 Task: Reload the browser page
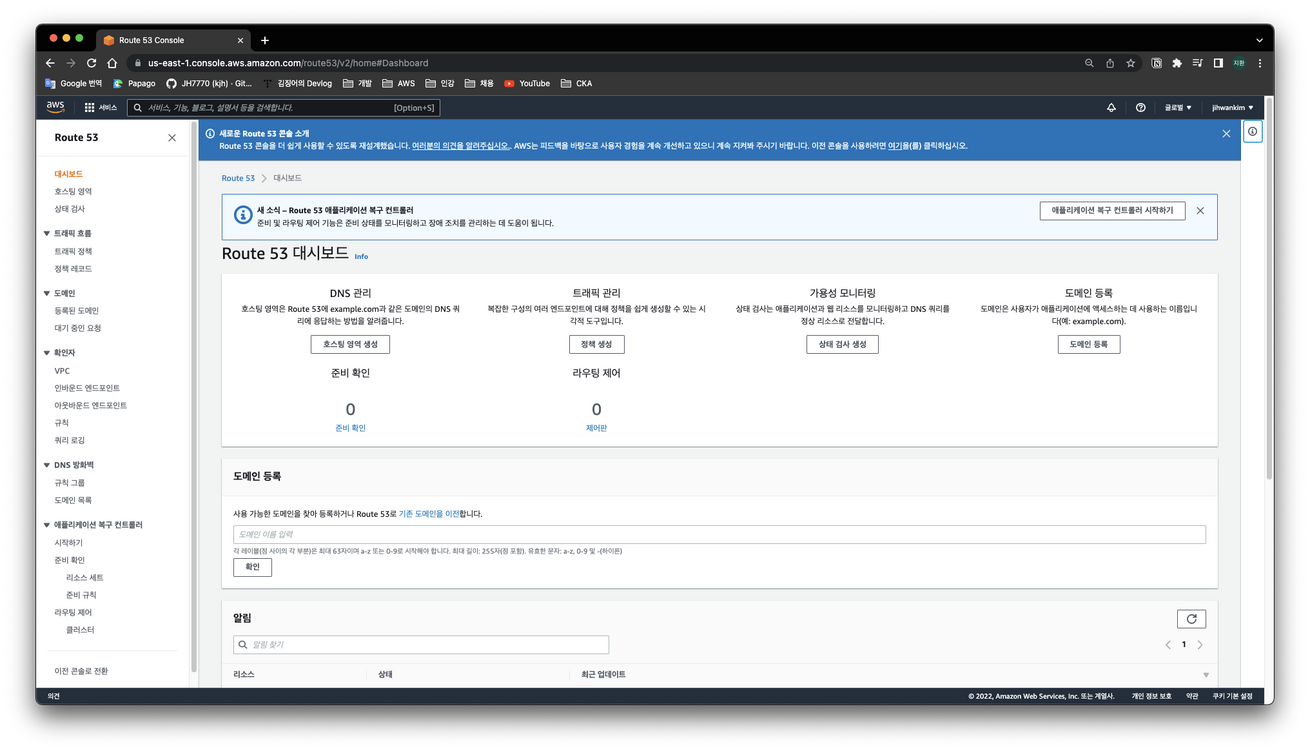point(91,63)
